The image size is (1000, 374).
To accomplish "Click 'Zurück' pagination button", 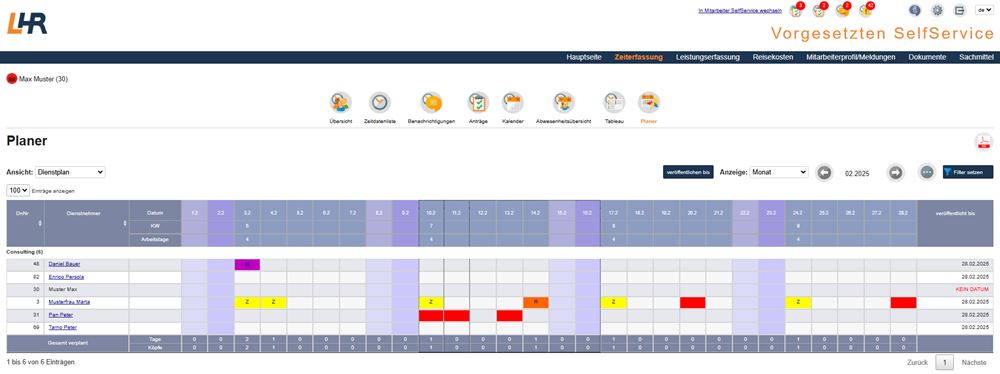I will pyautogui.click(x=917, y=363).
